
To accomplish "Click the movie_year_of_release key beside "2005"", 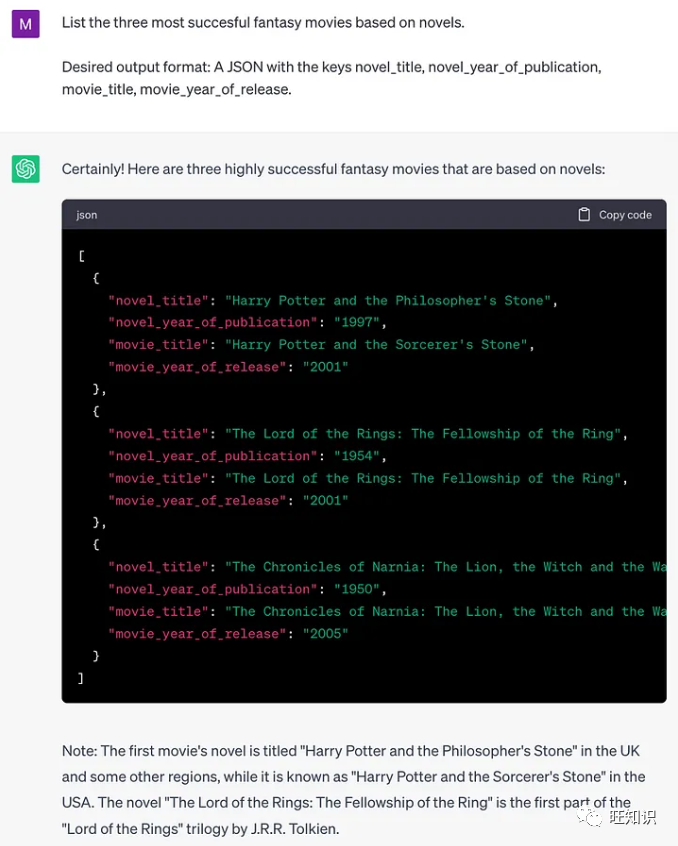I will coord(197,634).
